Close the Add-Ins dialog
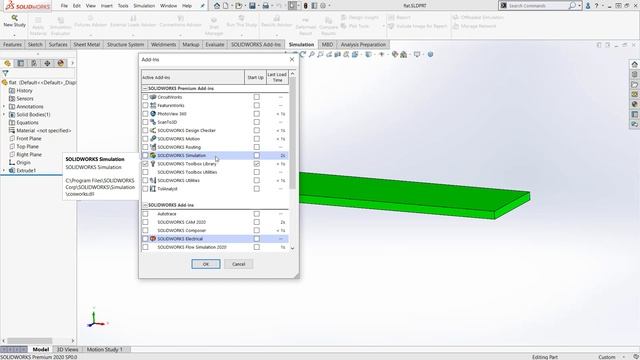Viewport: 640px width, 360px height. pyautogui.click(x=292, y=60)
